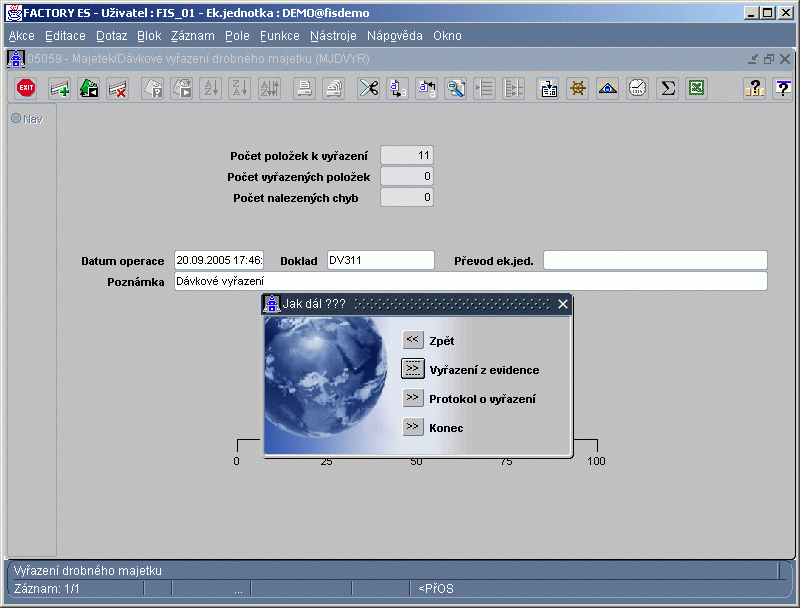
Task: Click the magnifier search icon in toolbar
Action: pos(455,88)
